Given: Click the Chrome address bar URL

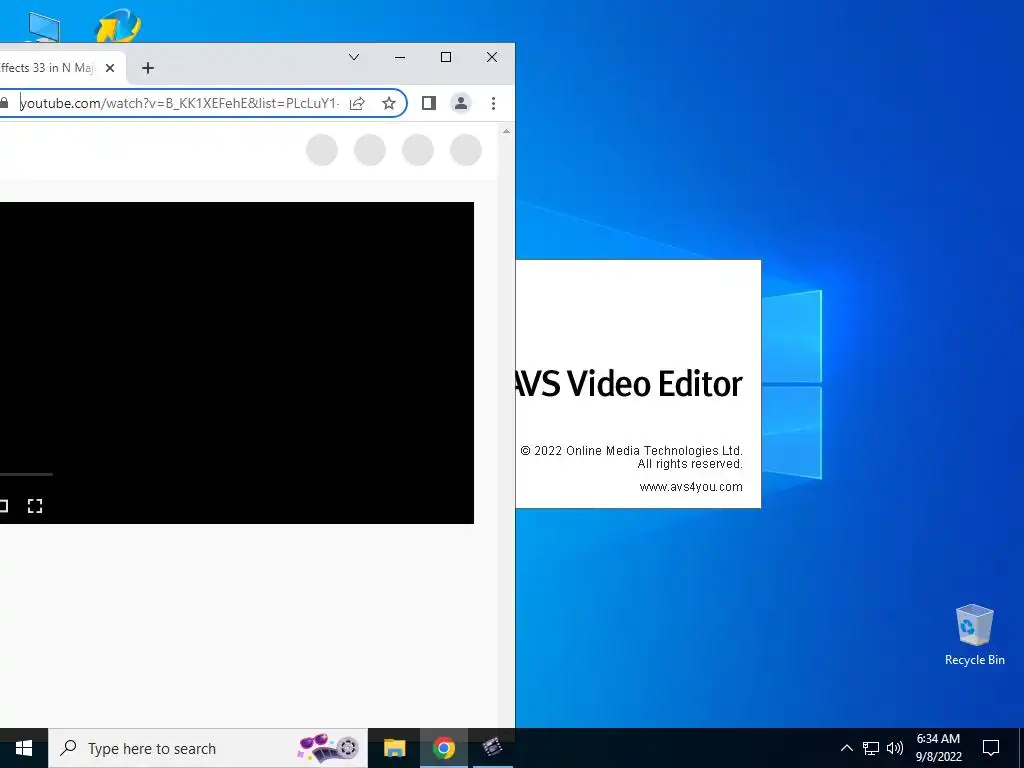Looking at the screenshot, I should pyautogui.click(x=180, y=103).
